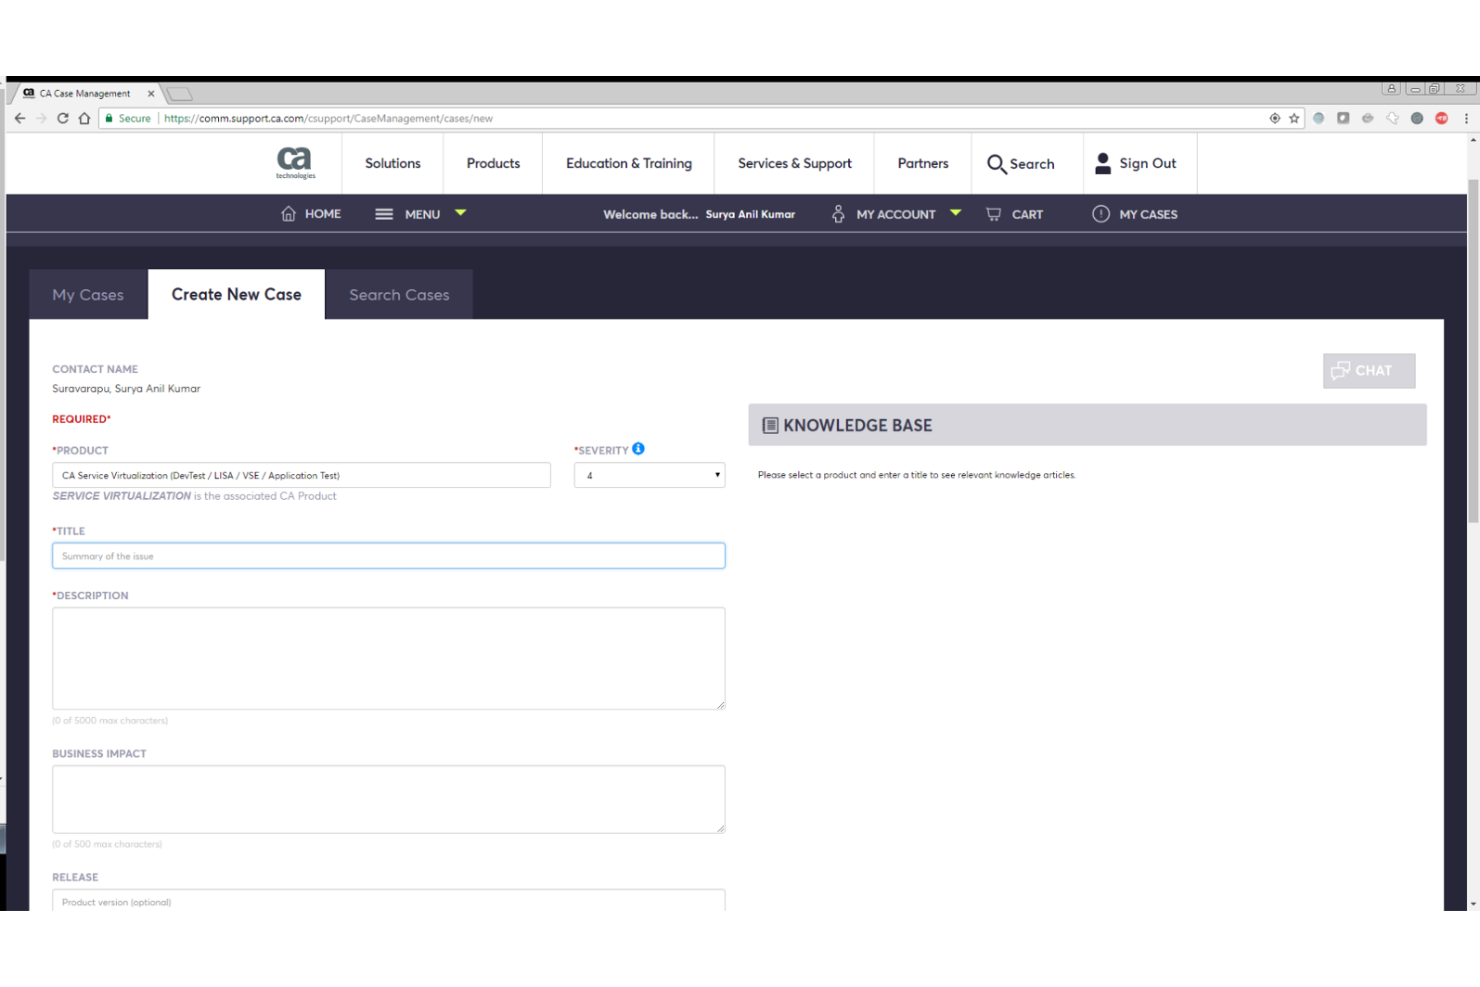
Task: Click the Home icon in the dark bar
Action: tap(288, 213)
